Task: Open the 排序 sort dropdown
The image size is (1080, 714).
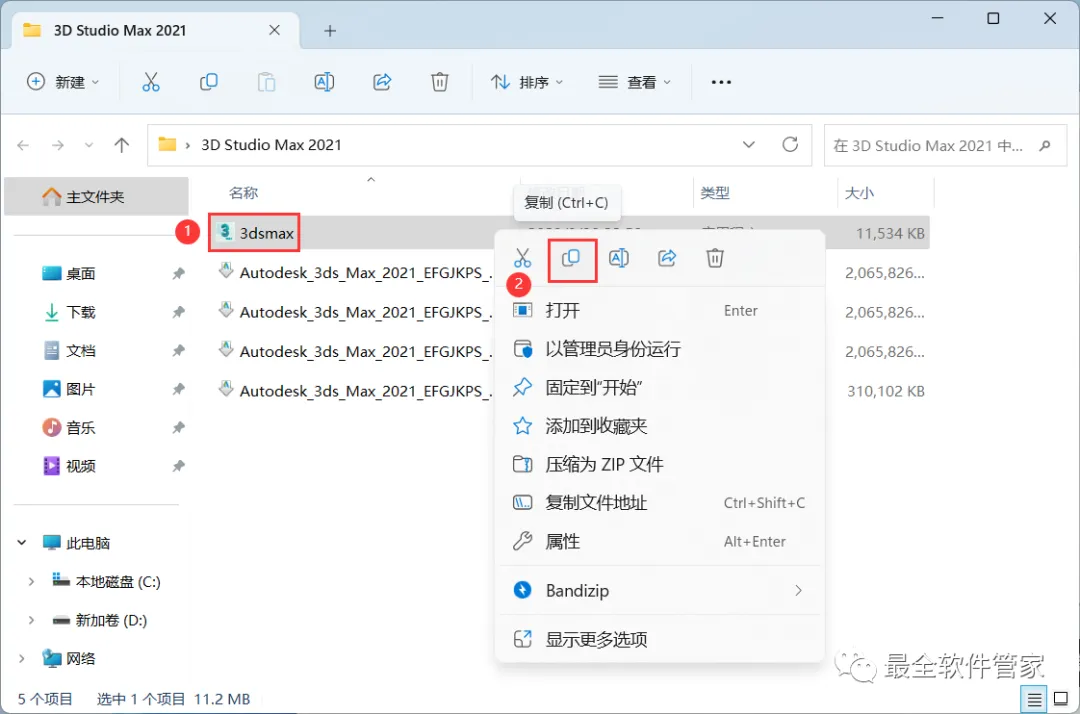Action: (527, 82)
